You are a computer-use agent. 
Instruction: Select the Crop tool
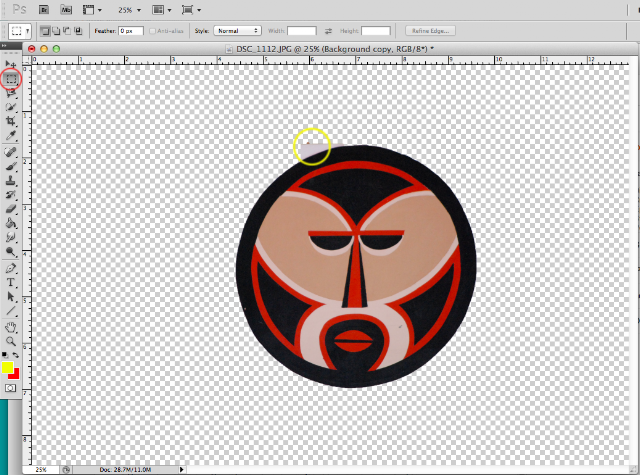[11, 121]
